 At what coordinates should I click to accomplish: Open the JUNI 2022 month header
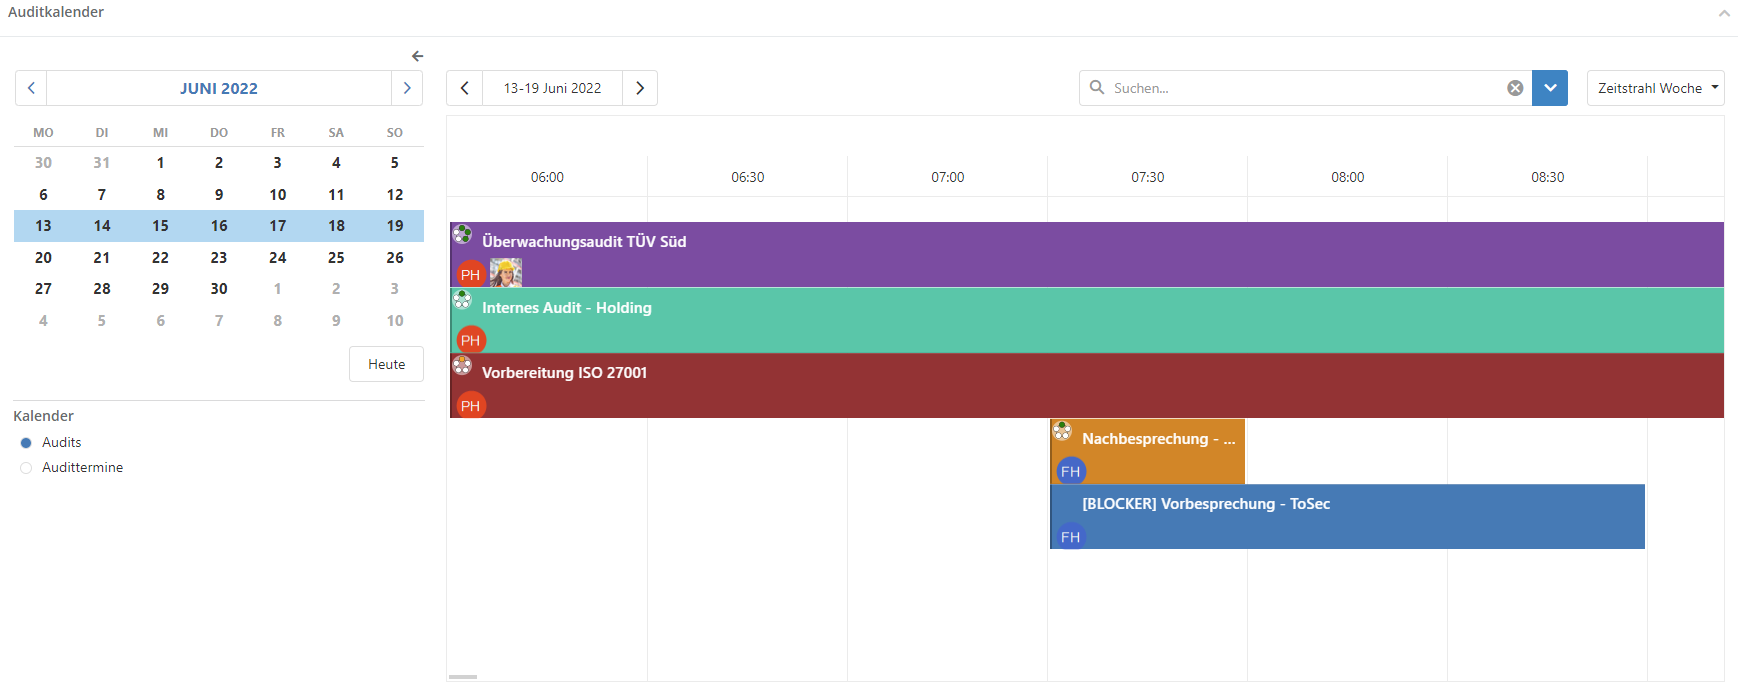point(219,88)
